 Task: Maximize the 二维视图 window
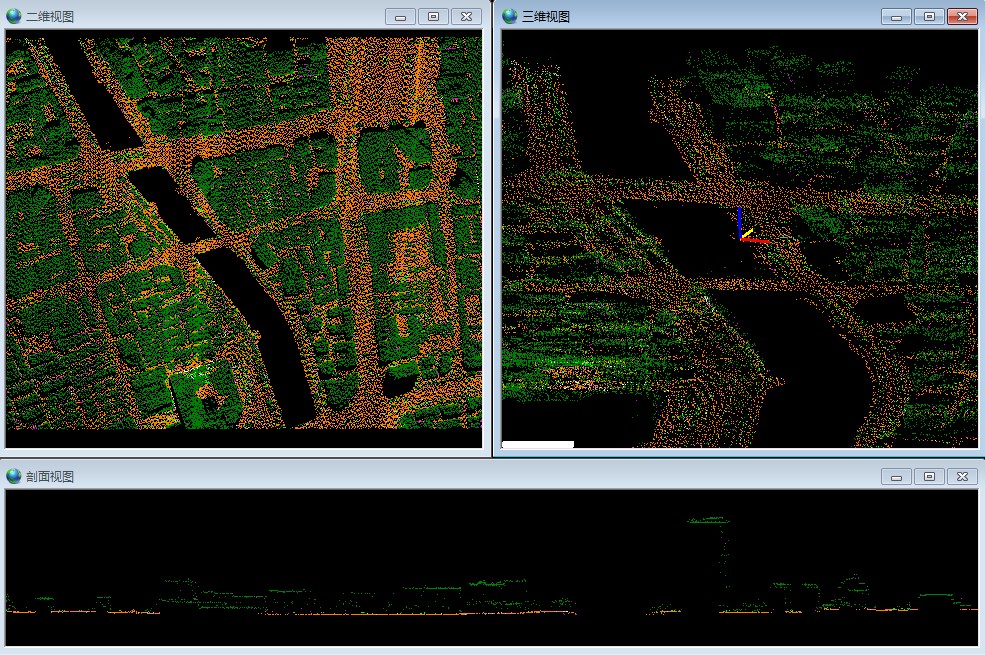pyautogui.click(x=433, y=17)
